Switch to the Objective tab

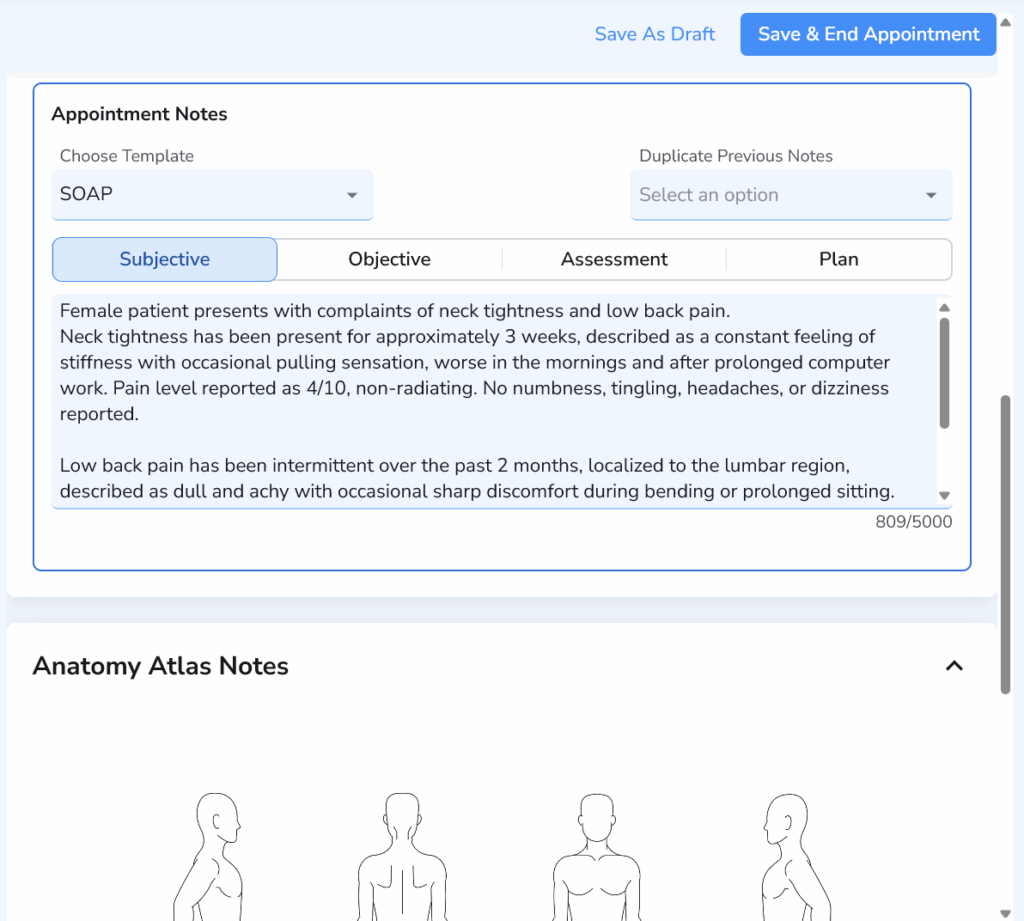pyautogui.click(x=389, y=259)
